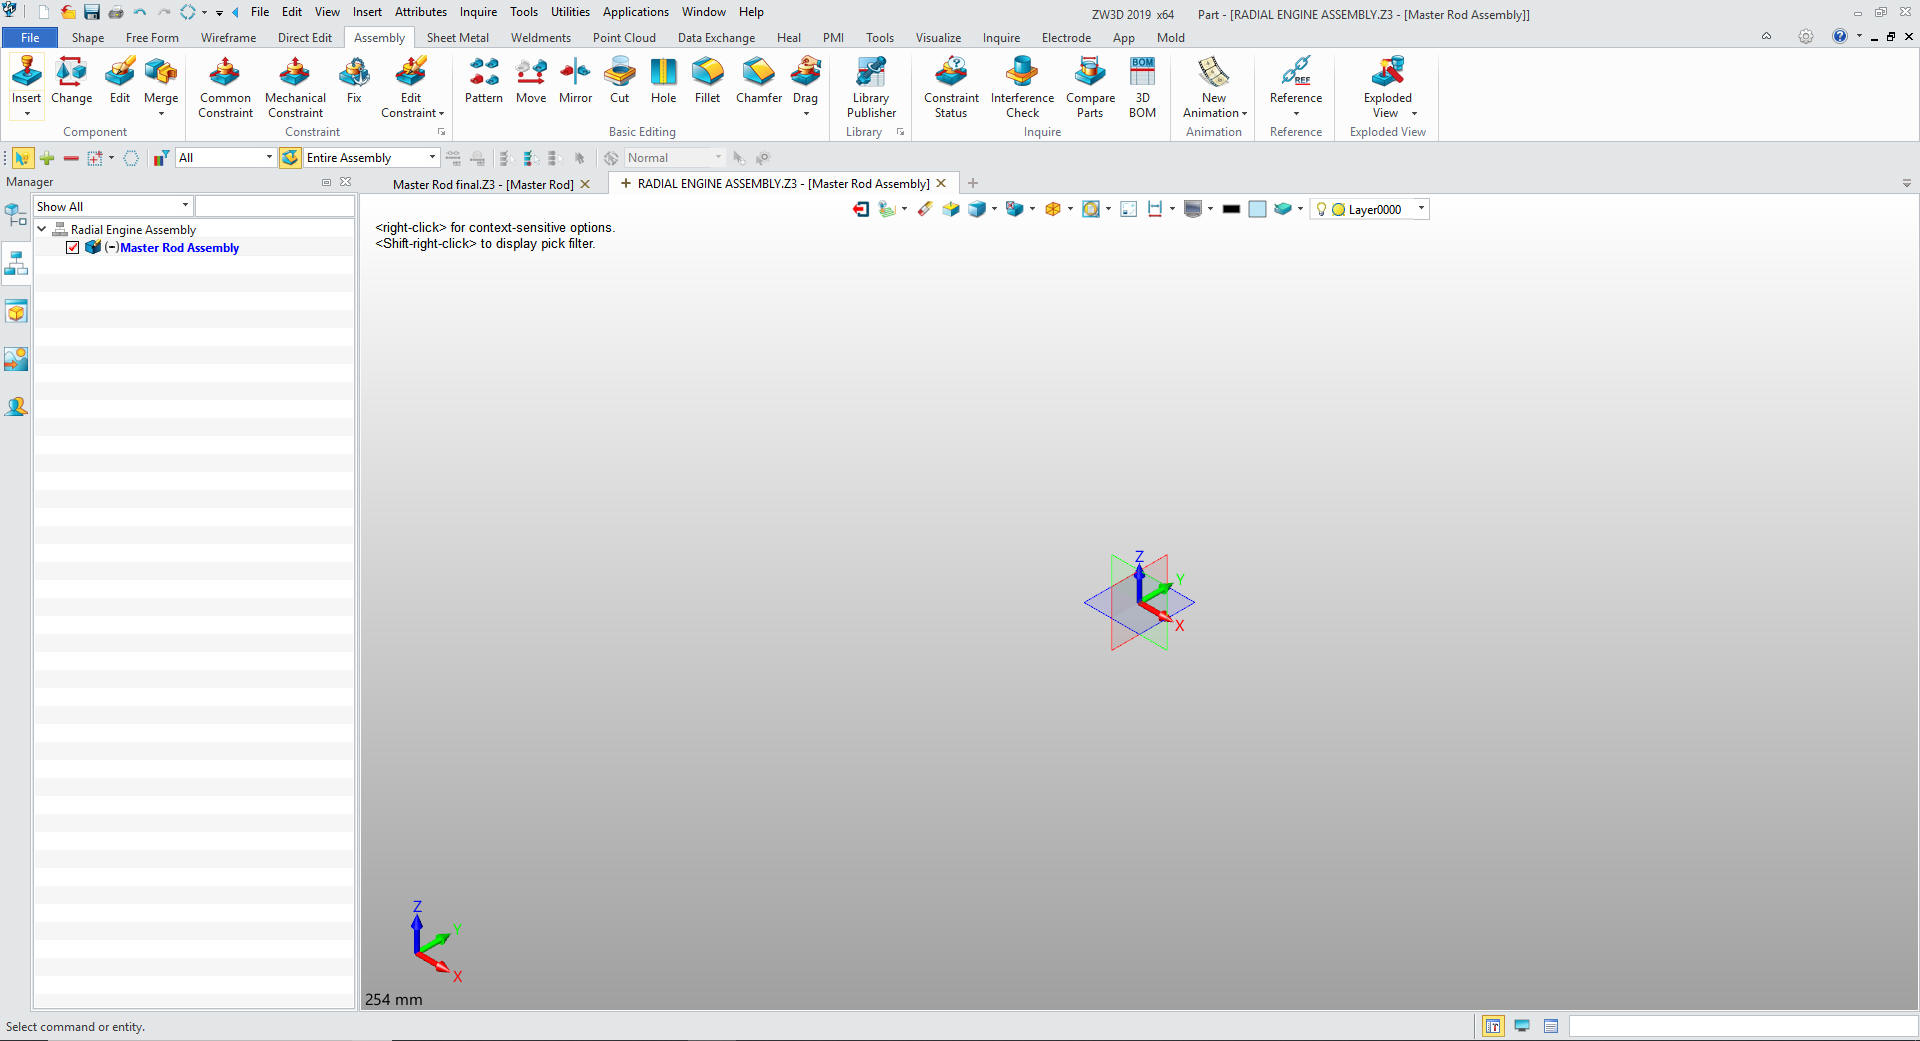Open the Layer0000 layer dropdown
Image resolution: width=1920 pixels, height=1041 pixels.
click(1421, 209)
